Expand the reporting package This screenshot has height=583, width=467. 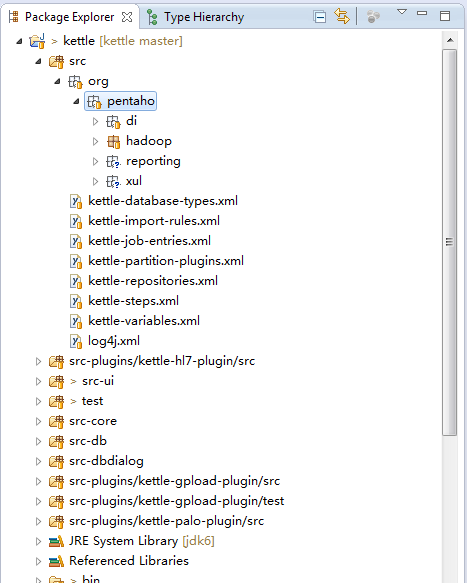point(95,161)
